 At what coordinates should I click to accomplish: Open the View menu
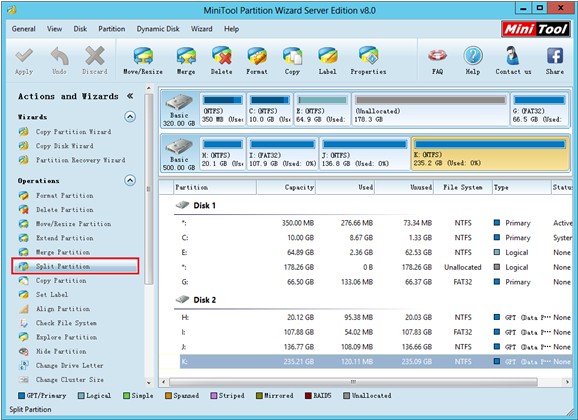55,29
